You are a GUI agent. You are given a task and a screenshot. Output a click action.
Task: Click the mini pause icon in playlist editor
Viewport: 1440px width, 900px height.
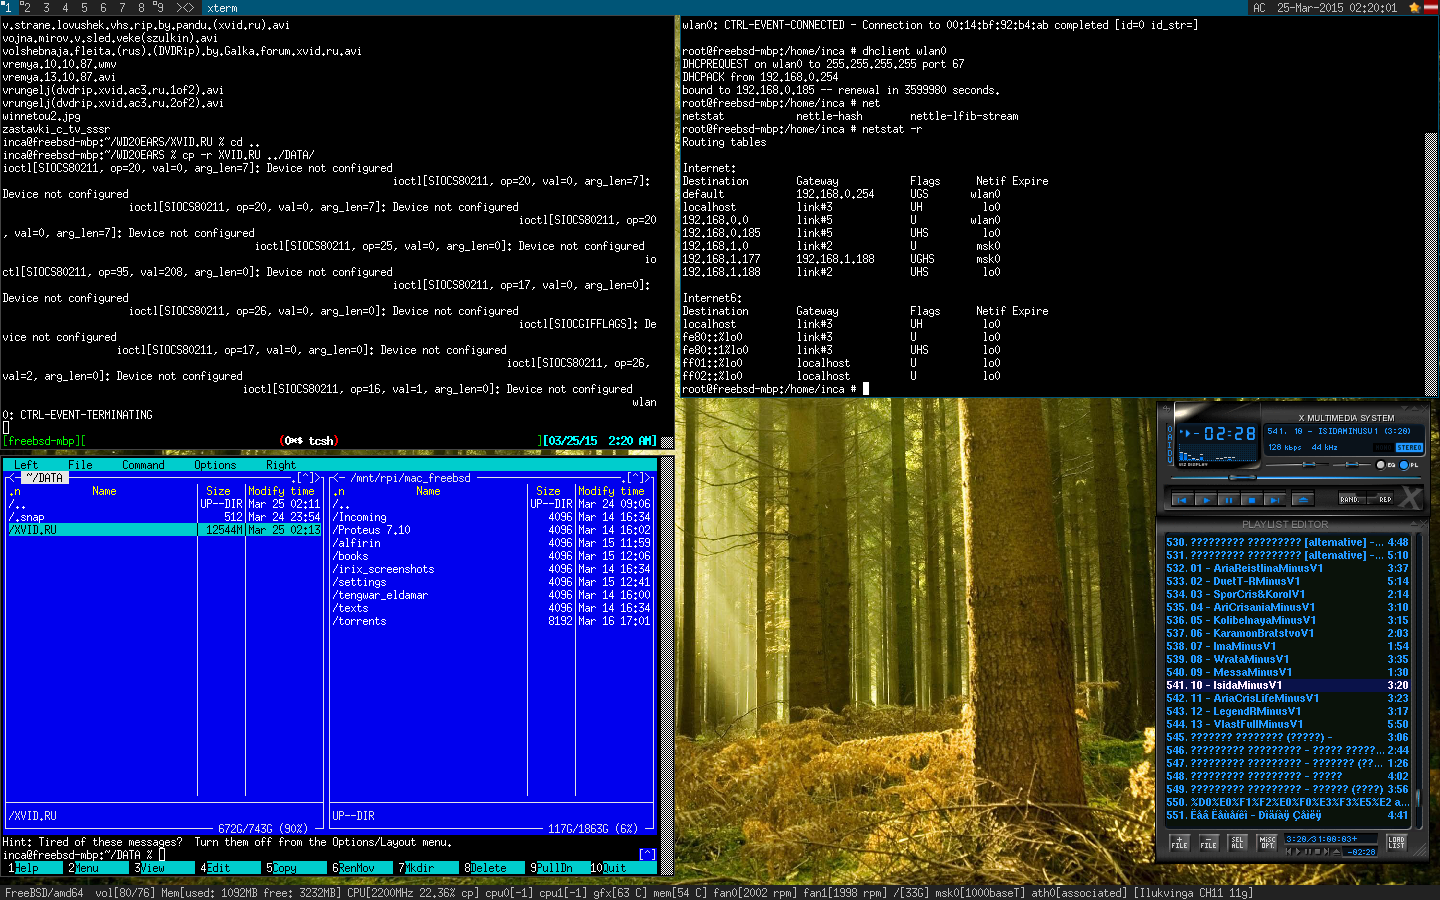(x=1308, y=852)
